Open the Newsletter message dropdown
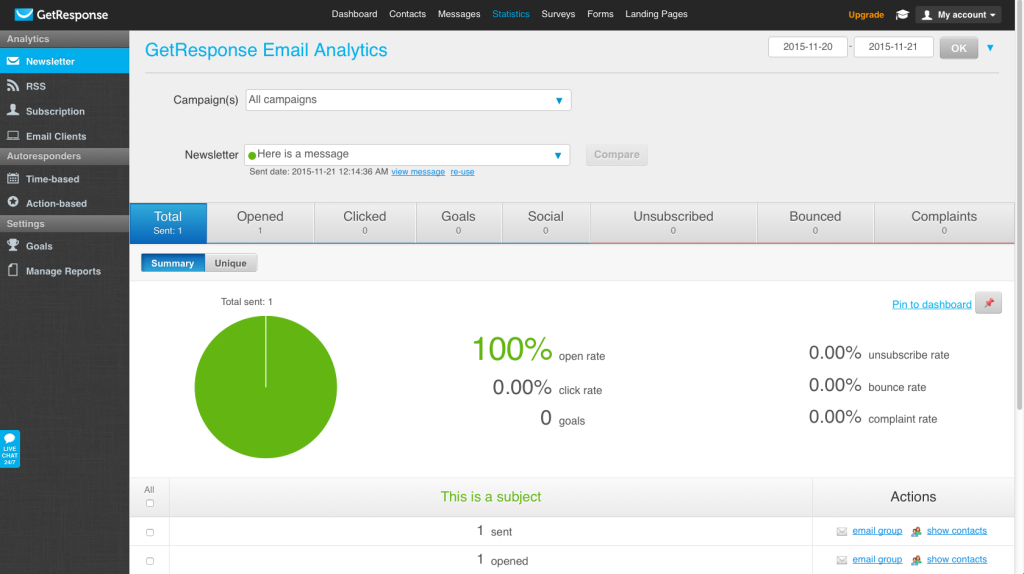 [407, 155]
